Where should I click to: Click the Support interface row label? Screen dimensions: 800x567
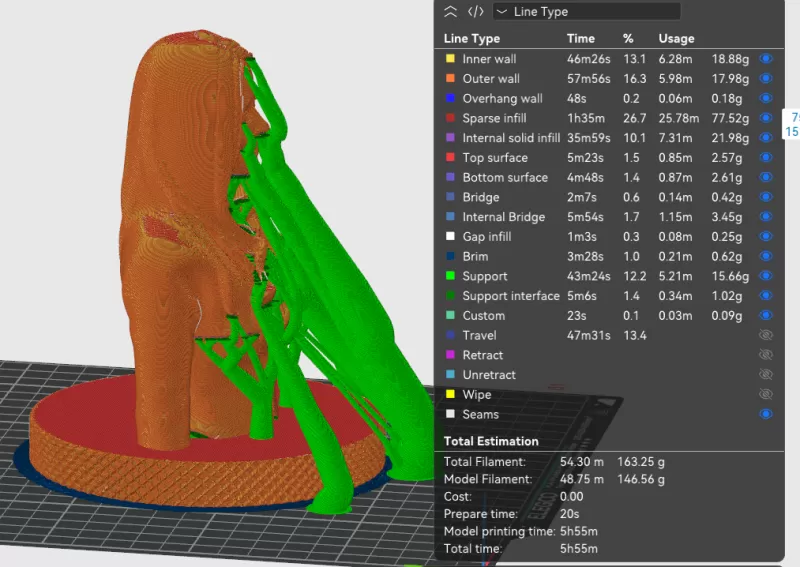coord(510,296)
